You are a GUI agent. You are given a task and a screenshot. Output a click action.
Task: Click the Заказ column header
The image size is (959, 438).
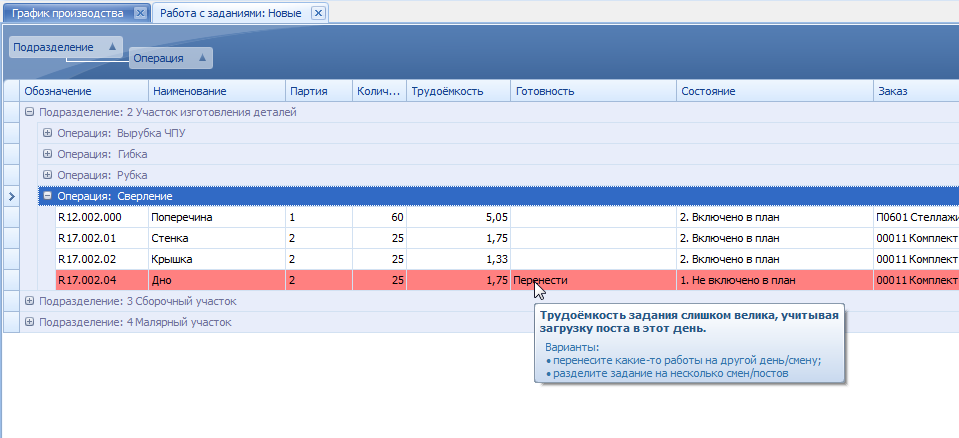tap(916, 91)
